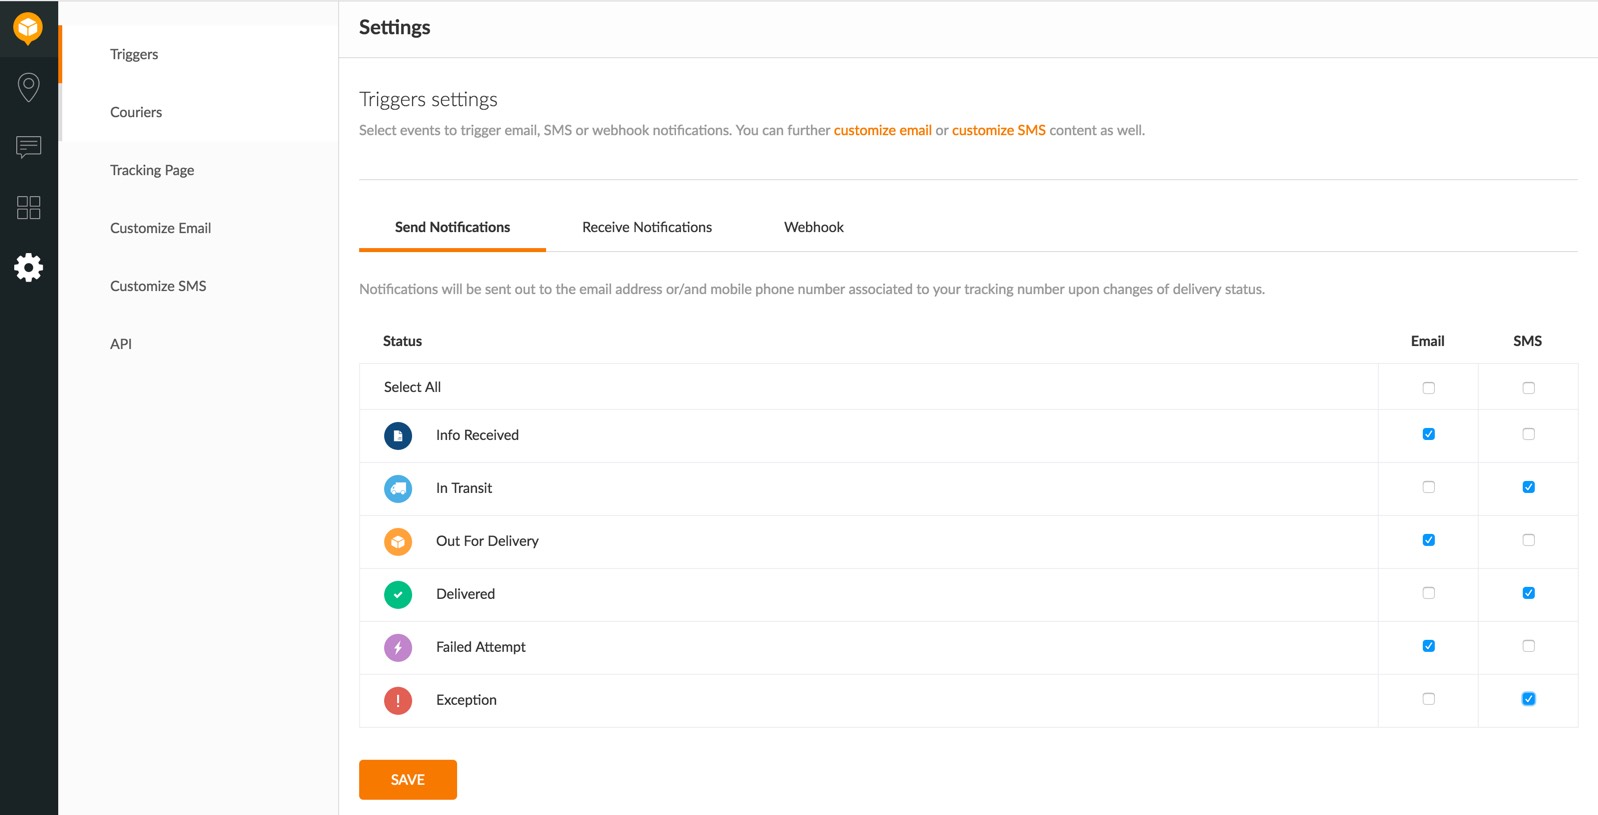This screenshot has width=1598, height=815.
Task: Follow the customize email link
Action: pos(882,130)
